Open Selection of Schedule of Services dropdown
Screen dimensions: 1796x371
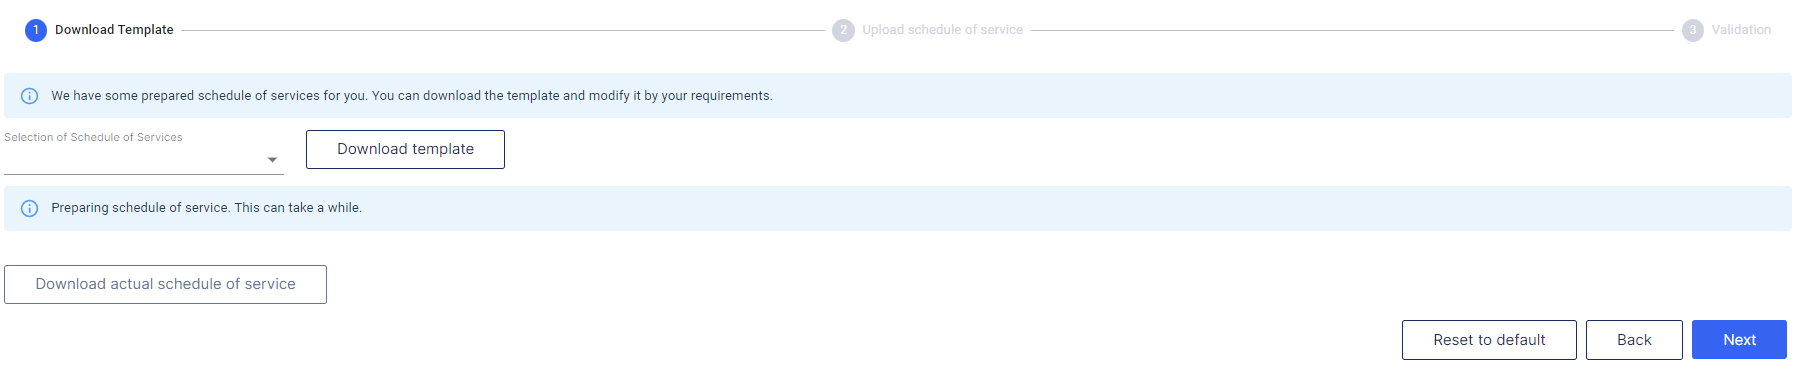[x=144, y=159]
